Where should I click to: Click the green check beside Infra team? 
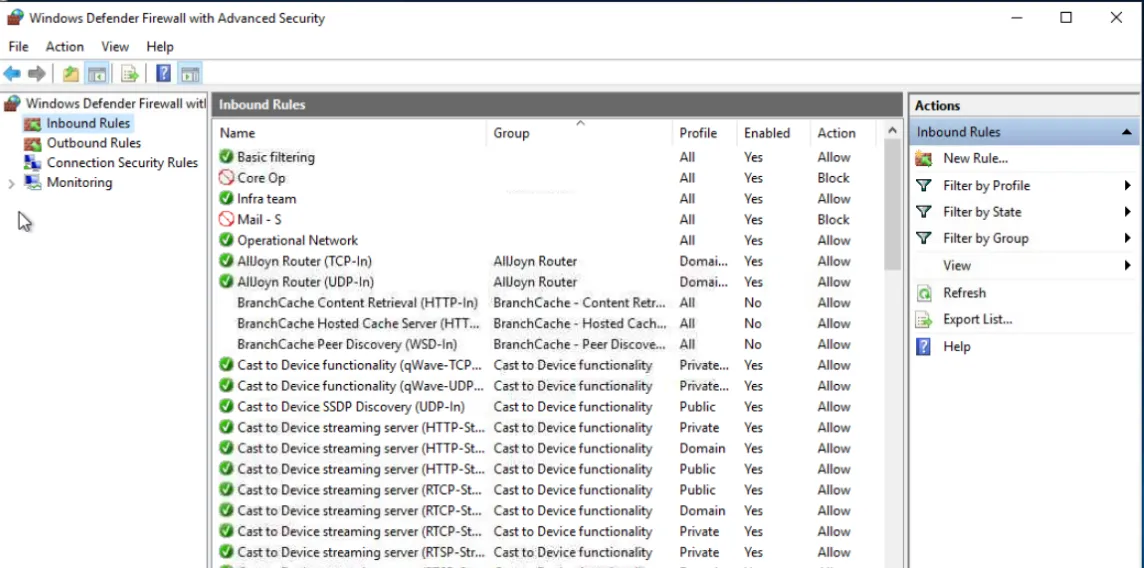tap(226, 199)
